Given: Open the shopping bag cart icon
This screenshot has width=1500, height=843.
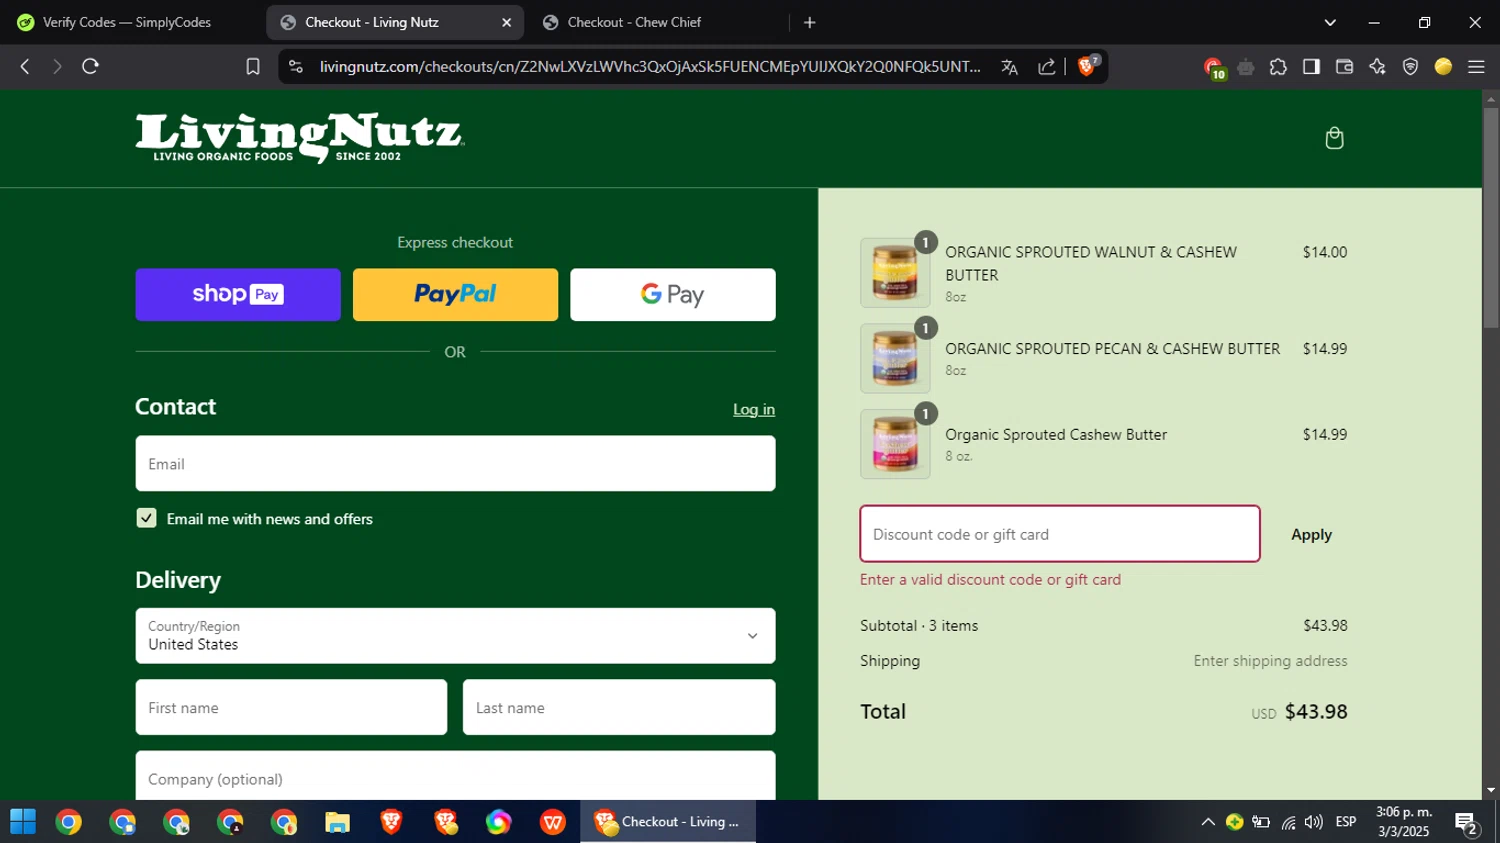Looking at the screenshot, I should click(1334, 138).
